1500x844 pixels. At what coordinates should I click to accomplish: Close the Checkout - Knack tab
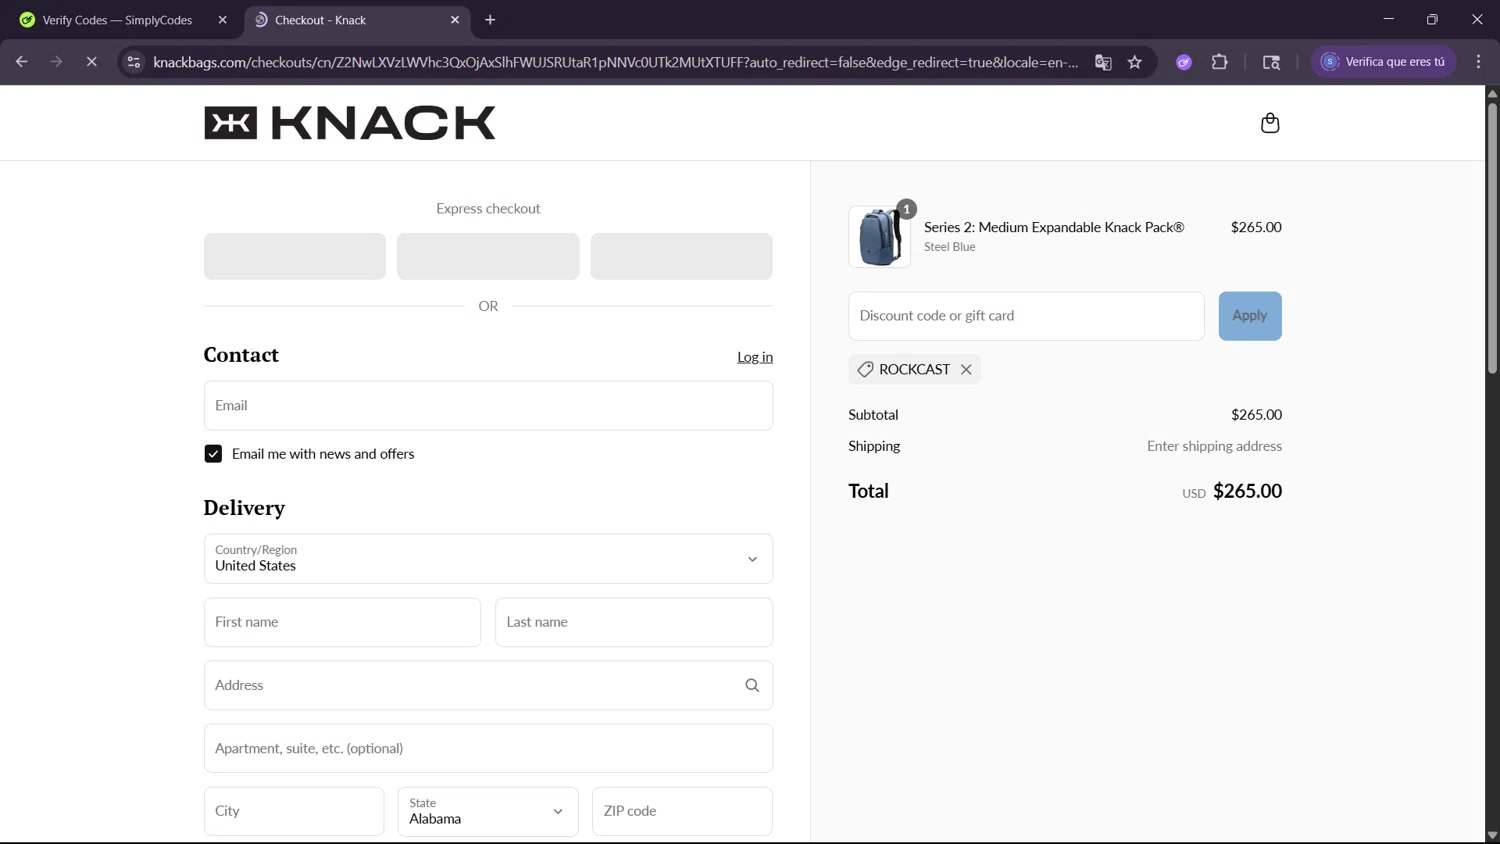click(455, 20)
